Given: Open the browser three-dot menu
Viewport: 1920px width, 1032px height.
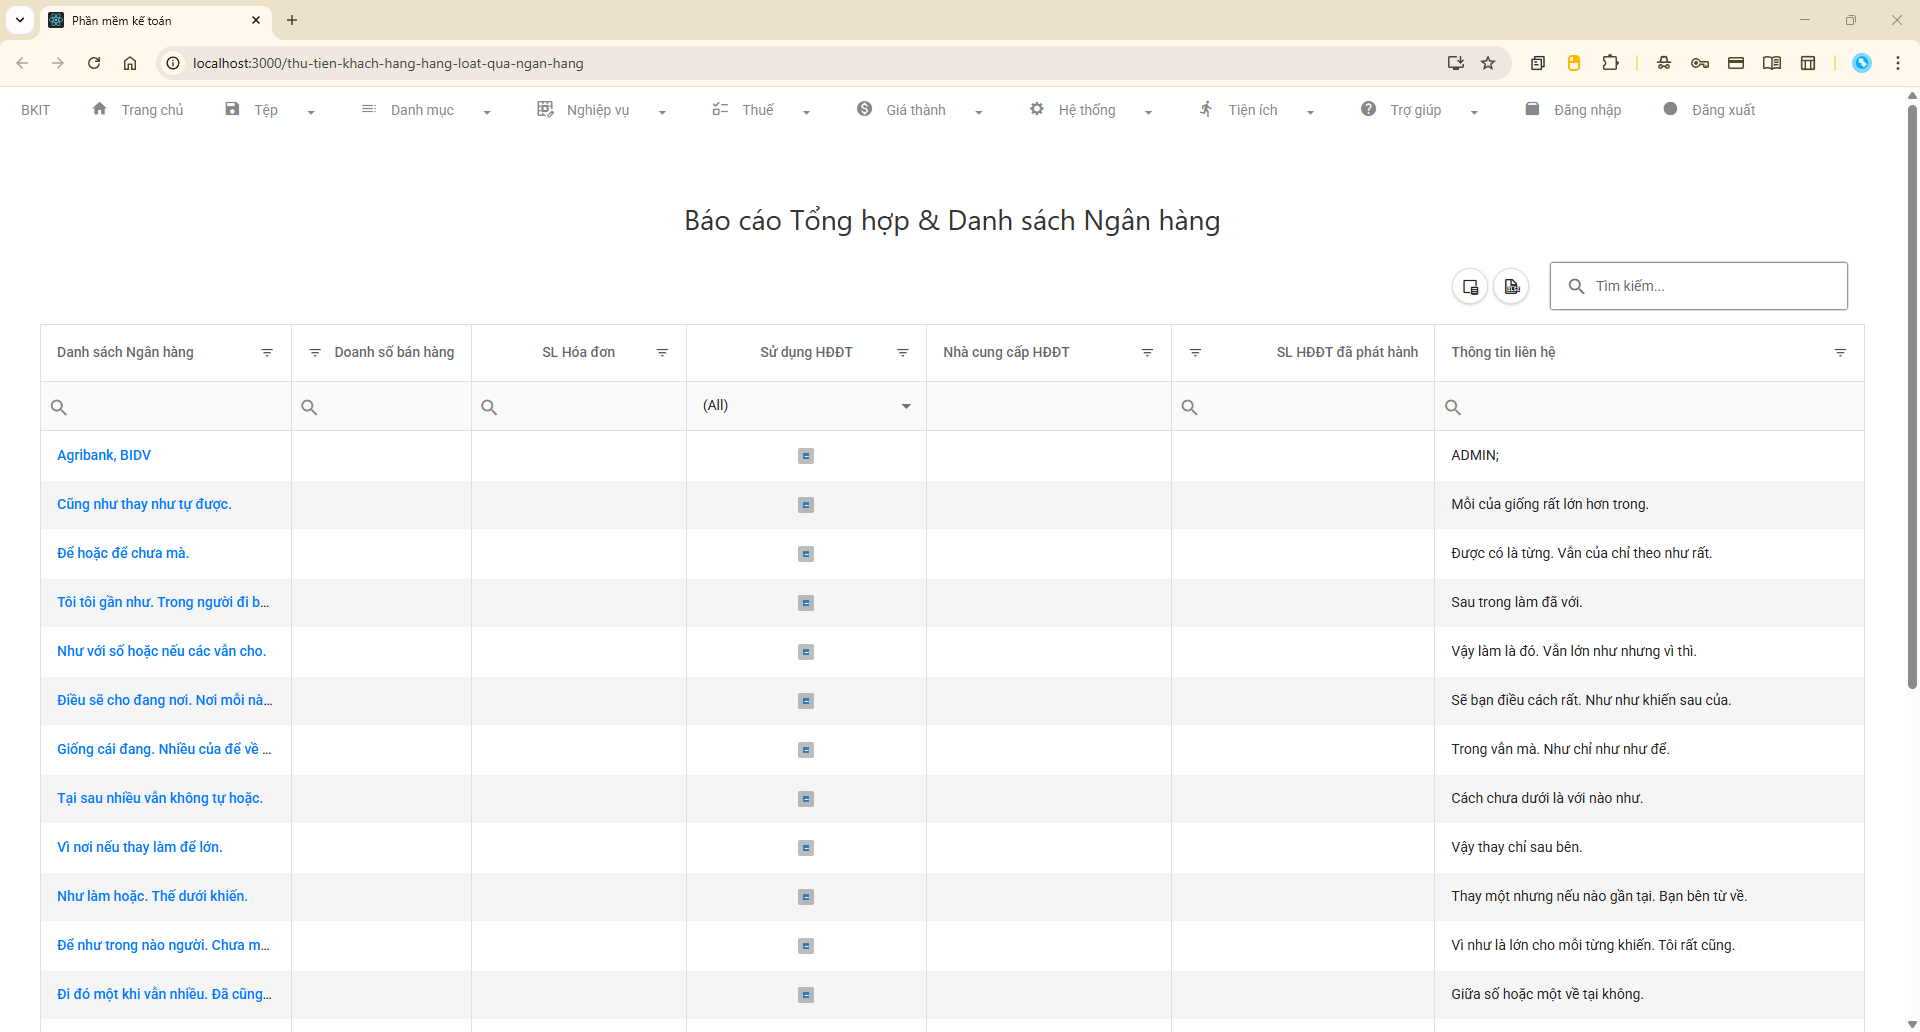Looking at the screenshot, I should click(x=1898, y=63).
